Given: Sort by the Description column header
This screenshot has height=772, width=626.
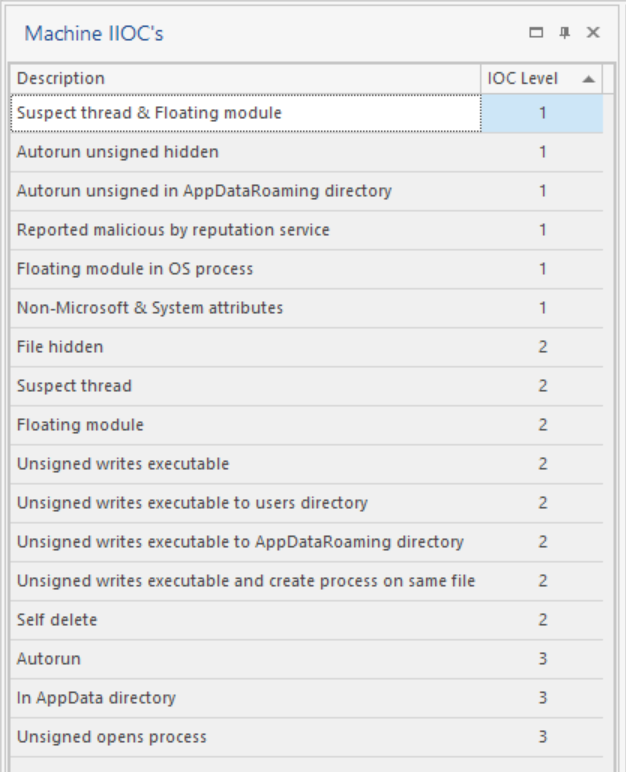Looking at the screenshot, I should point(245,78).
